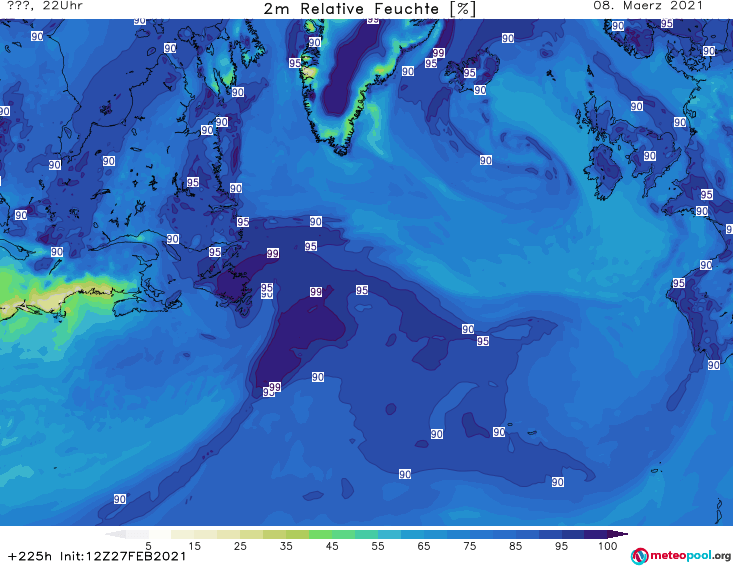Click the '75' color scale label

pyautogui.click(x=469, y=546)
